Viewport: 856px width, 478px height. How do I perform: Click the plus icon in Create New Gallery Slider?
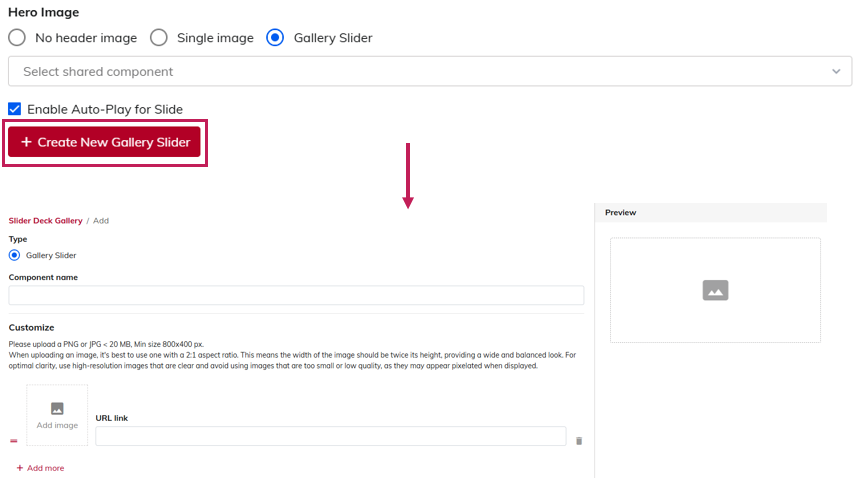pos(26,143)
